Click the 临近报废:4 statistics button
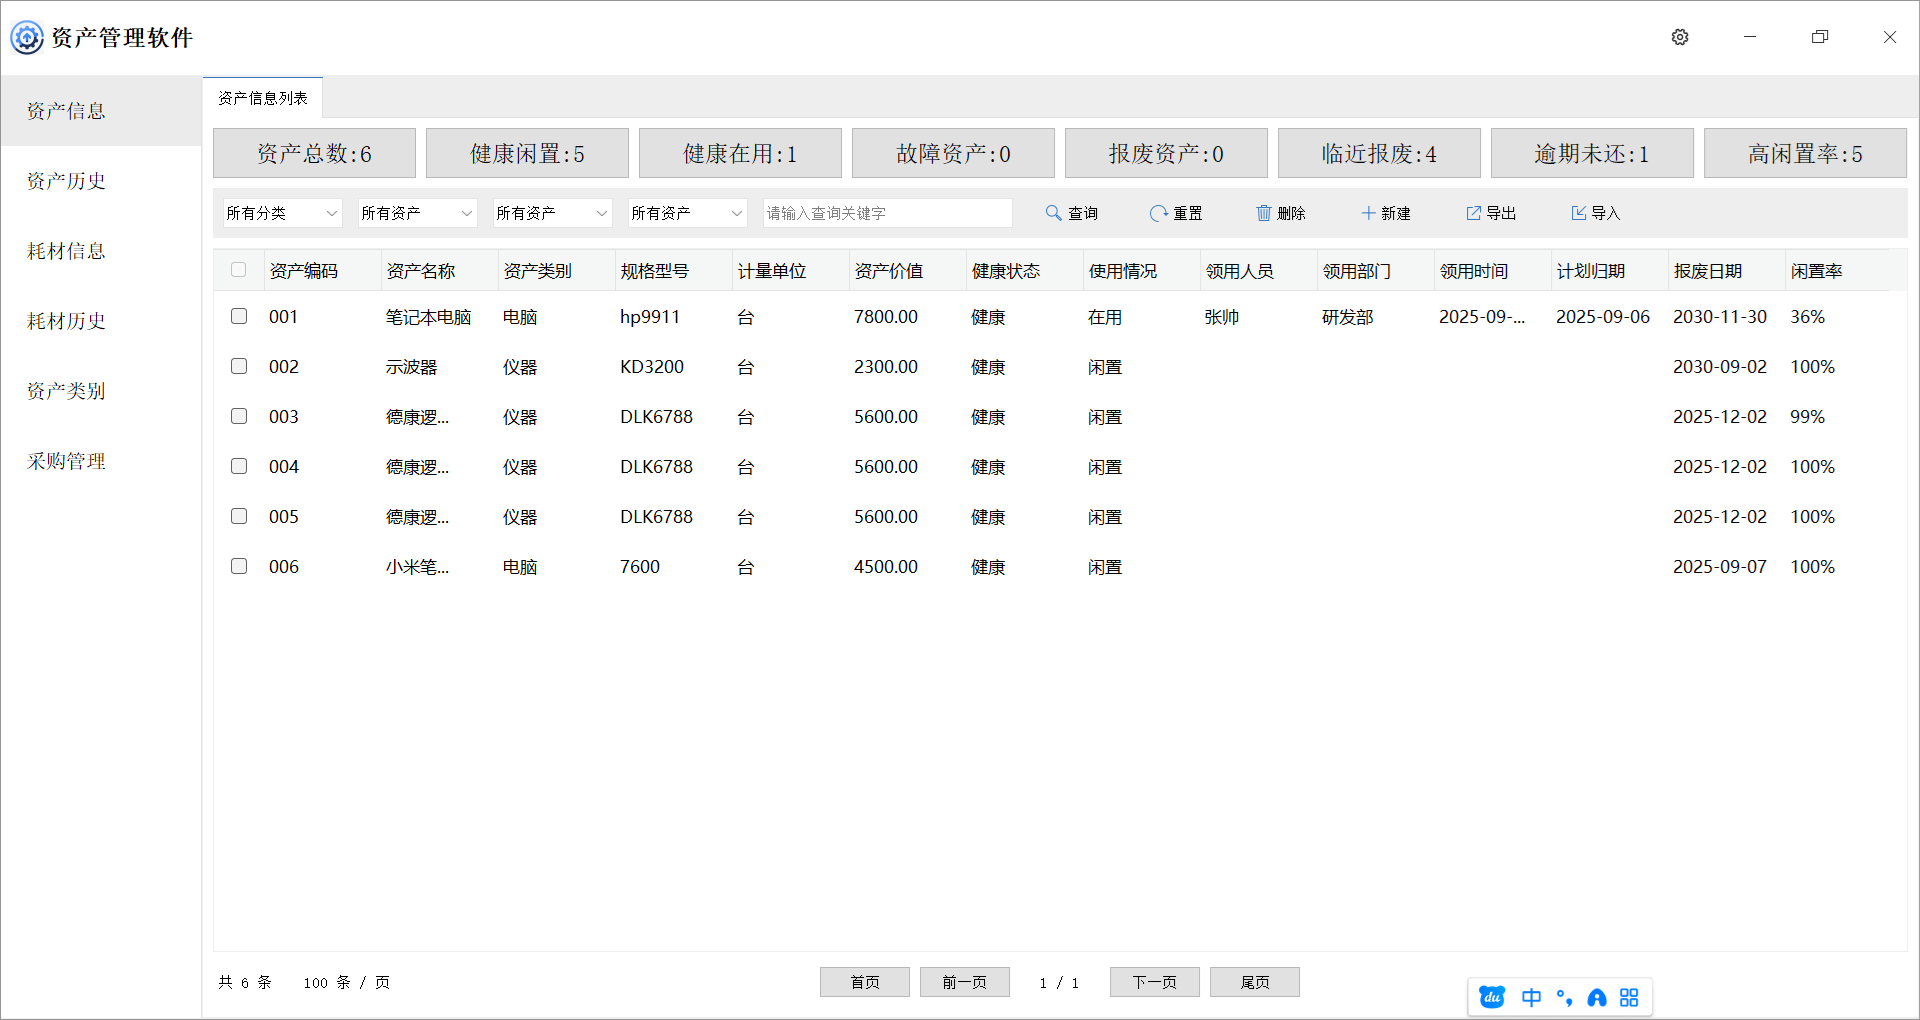Image resolution: width=1920 pixels, height=1020 pixels. click(1378, 153)
